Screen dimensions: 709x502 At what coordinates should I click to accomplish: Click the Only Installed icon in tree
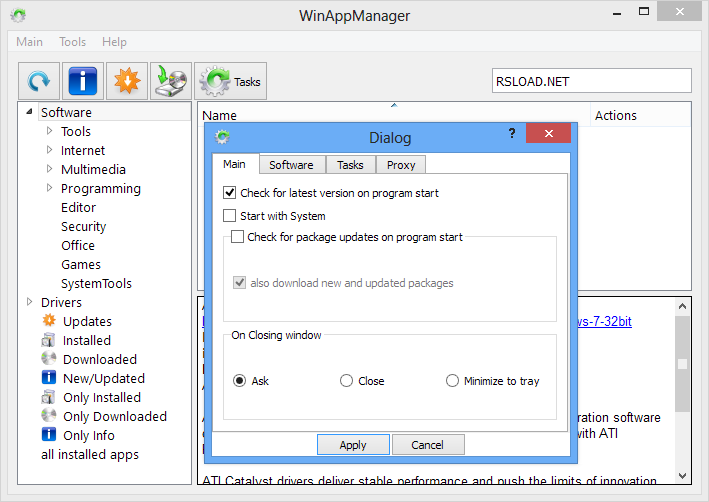[48, 397]
